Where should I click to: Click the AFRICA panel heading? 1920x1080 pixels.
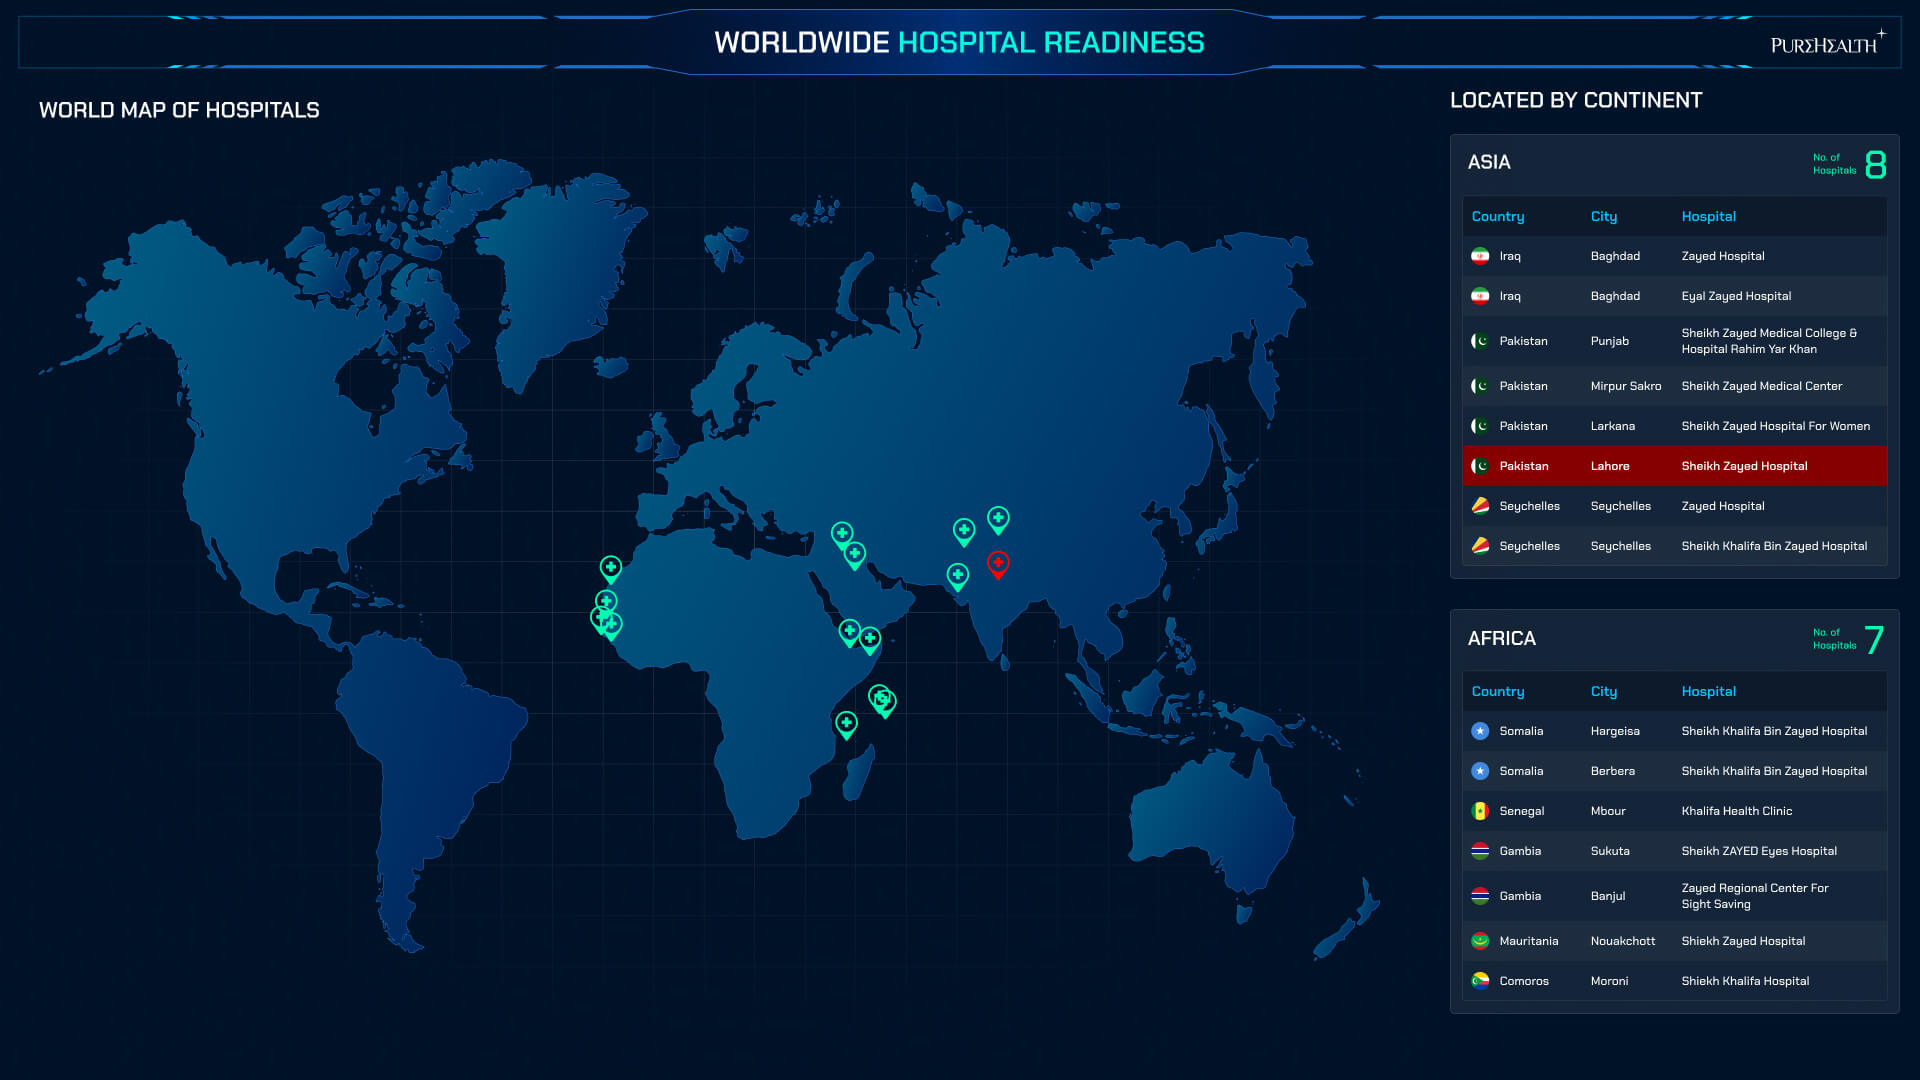[x=1501, y=638]
